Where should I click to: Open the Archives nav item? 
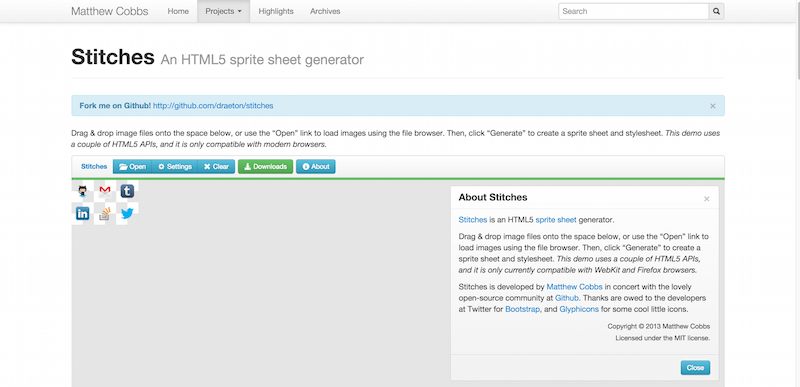pos(325,11)
